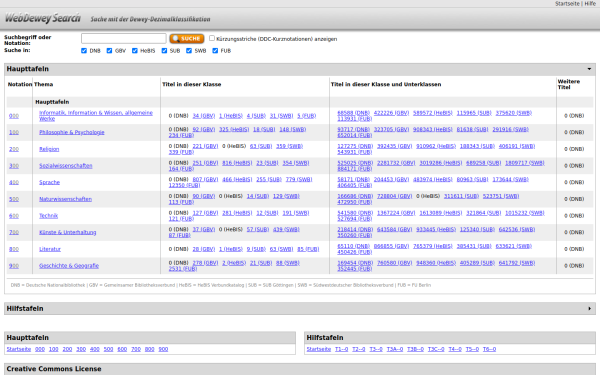Open footer Haupttafeln Startseite link
The height and width of the screenshot is (375, 600).
[x=19, y=349]
